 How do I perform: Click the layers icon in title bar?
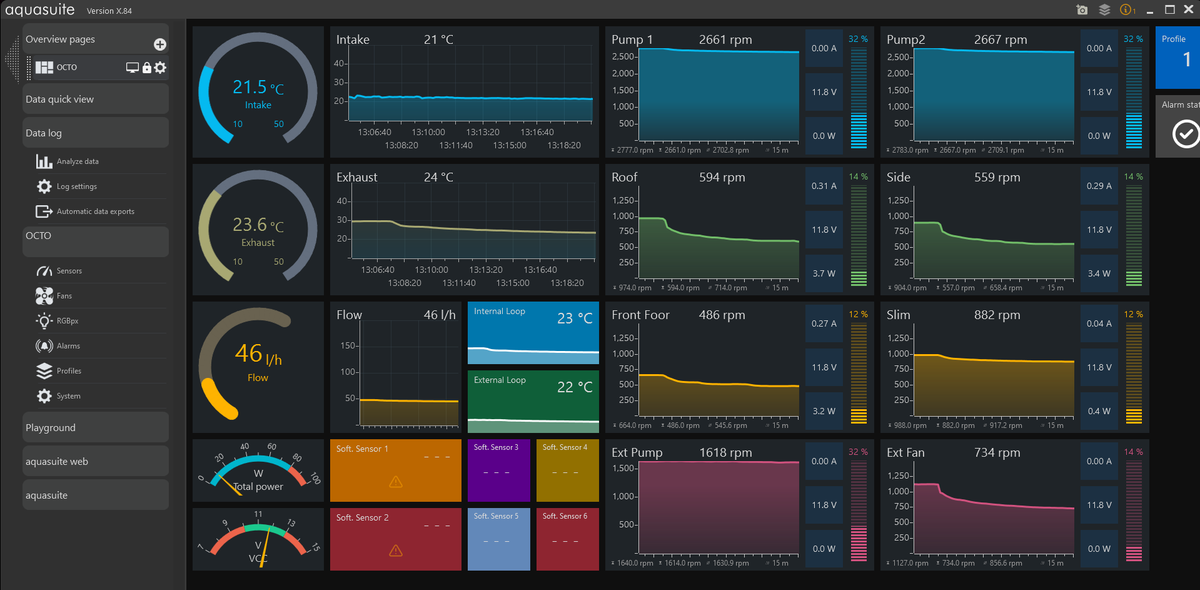1104,10
